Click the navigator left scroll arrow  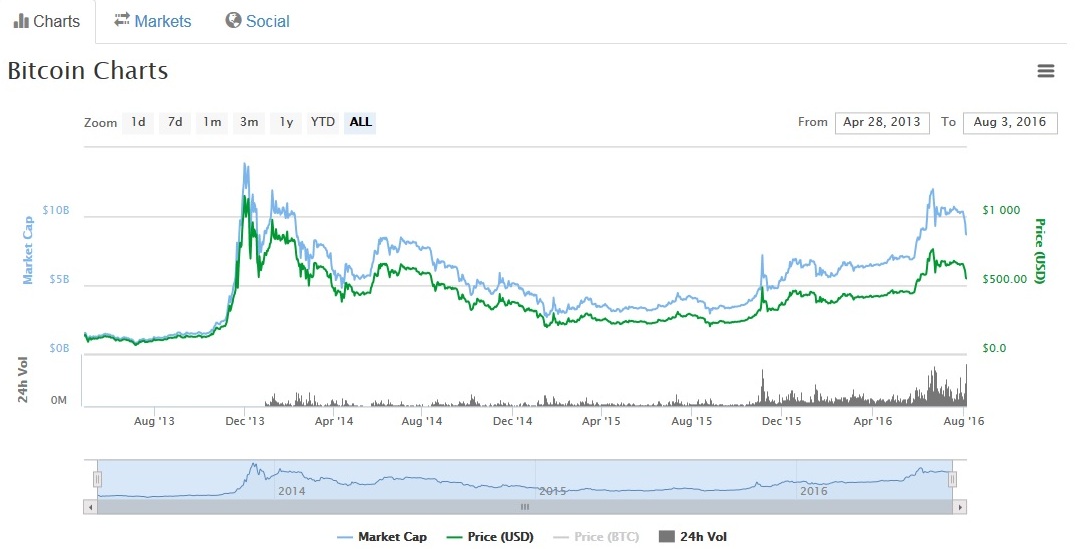(x=90, y=507)
